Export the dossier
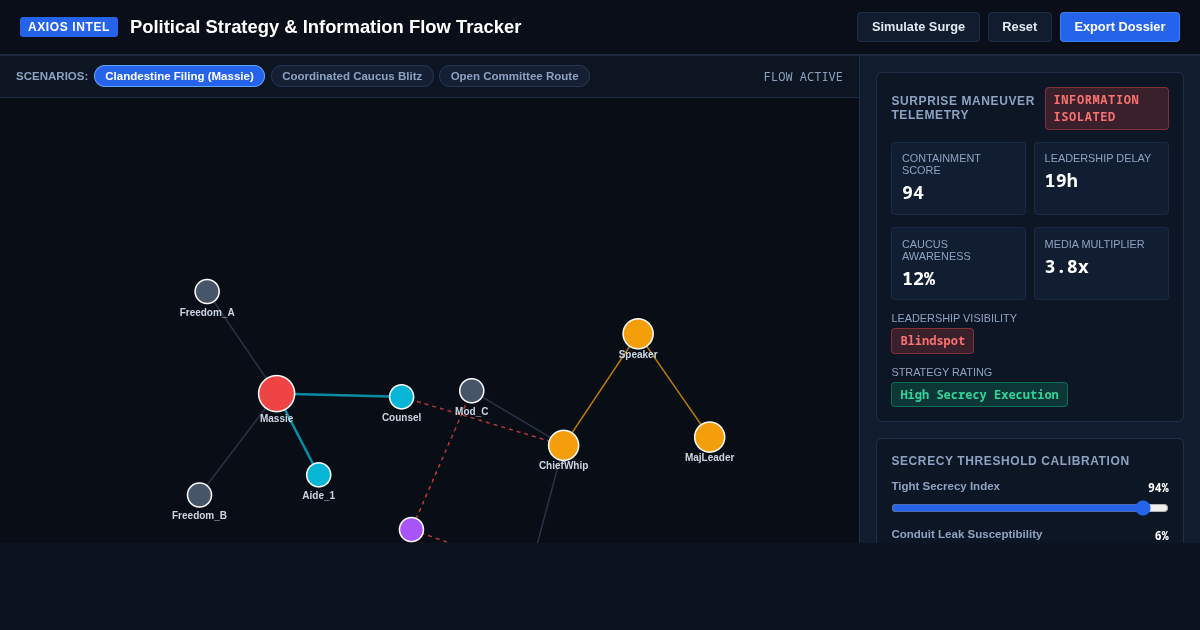 (x=1120, y=27)
